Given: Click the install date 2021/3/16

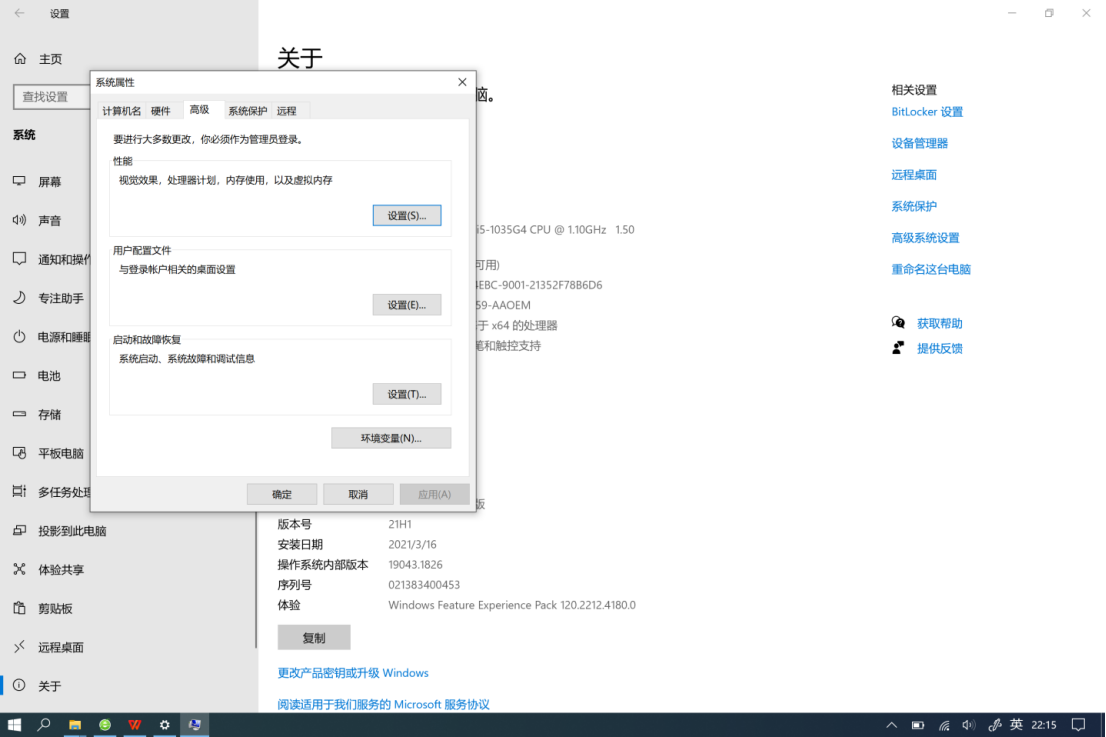Looking at the screenshot, I should 413,544.
